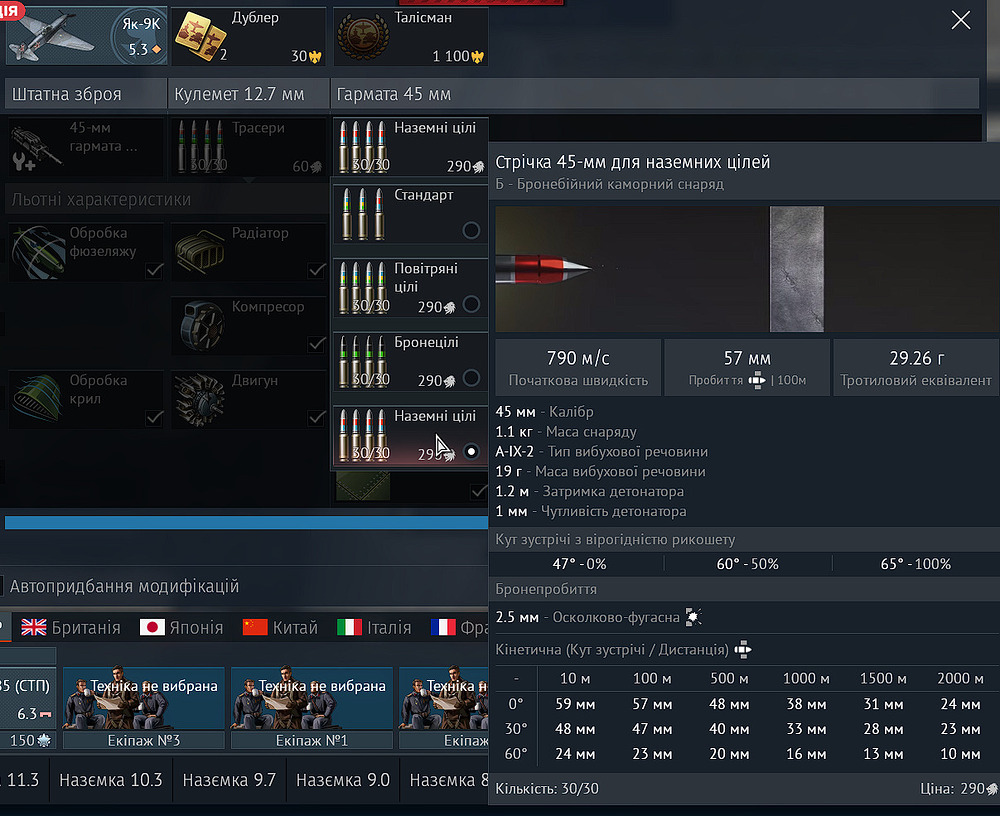1000x816 pixels.
Task: Open crew slot Екіпаж №3
Action: pyautogui.click(x=143, y=708)
